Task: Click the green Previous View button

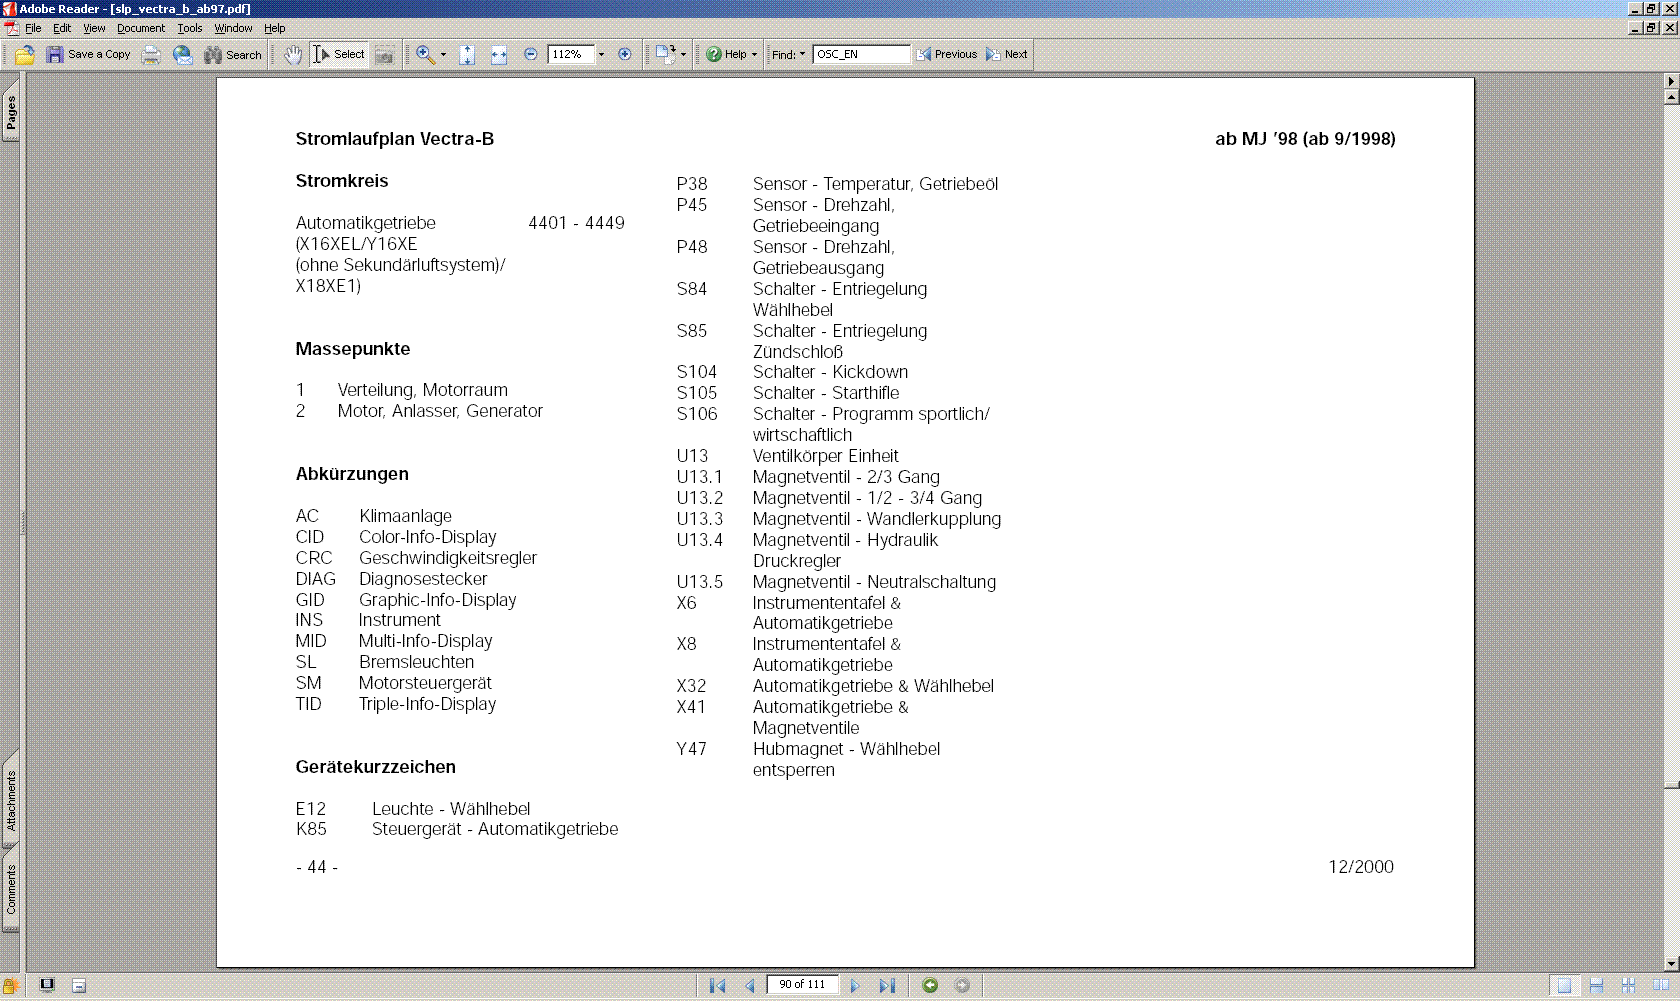Action: (930, 986)
